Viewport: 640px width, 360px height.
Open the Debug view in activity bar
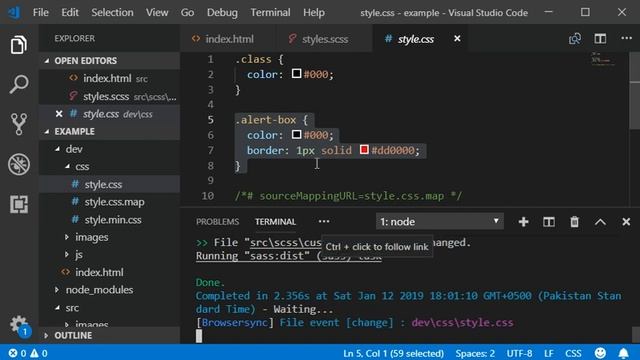pos(19,164)
